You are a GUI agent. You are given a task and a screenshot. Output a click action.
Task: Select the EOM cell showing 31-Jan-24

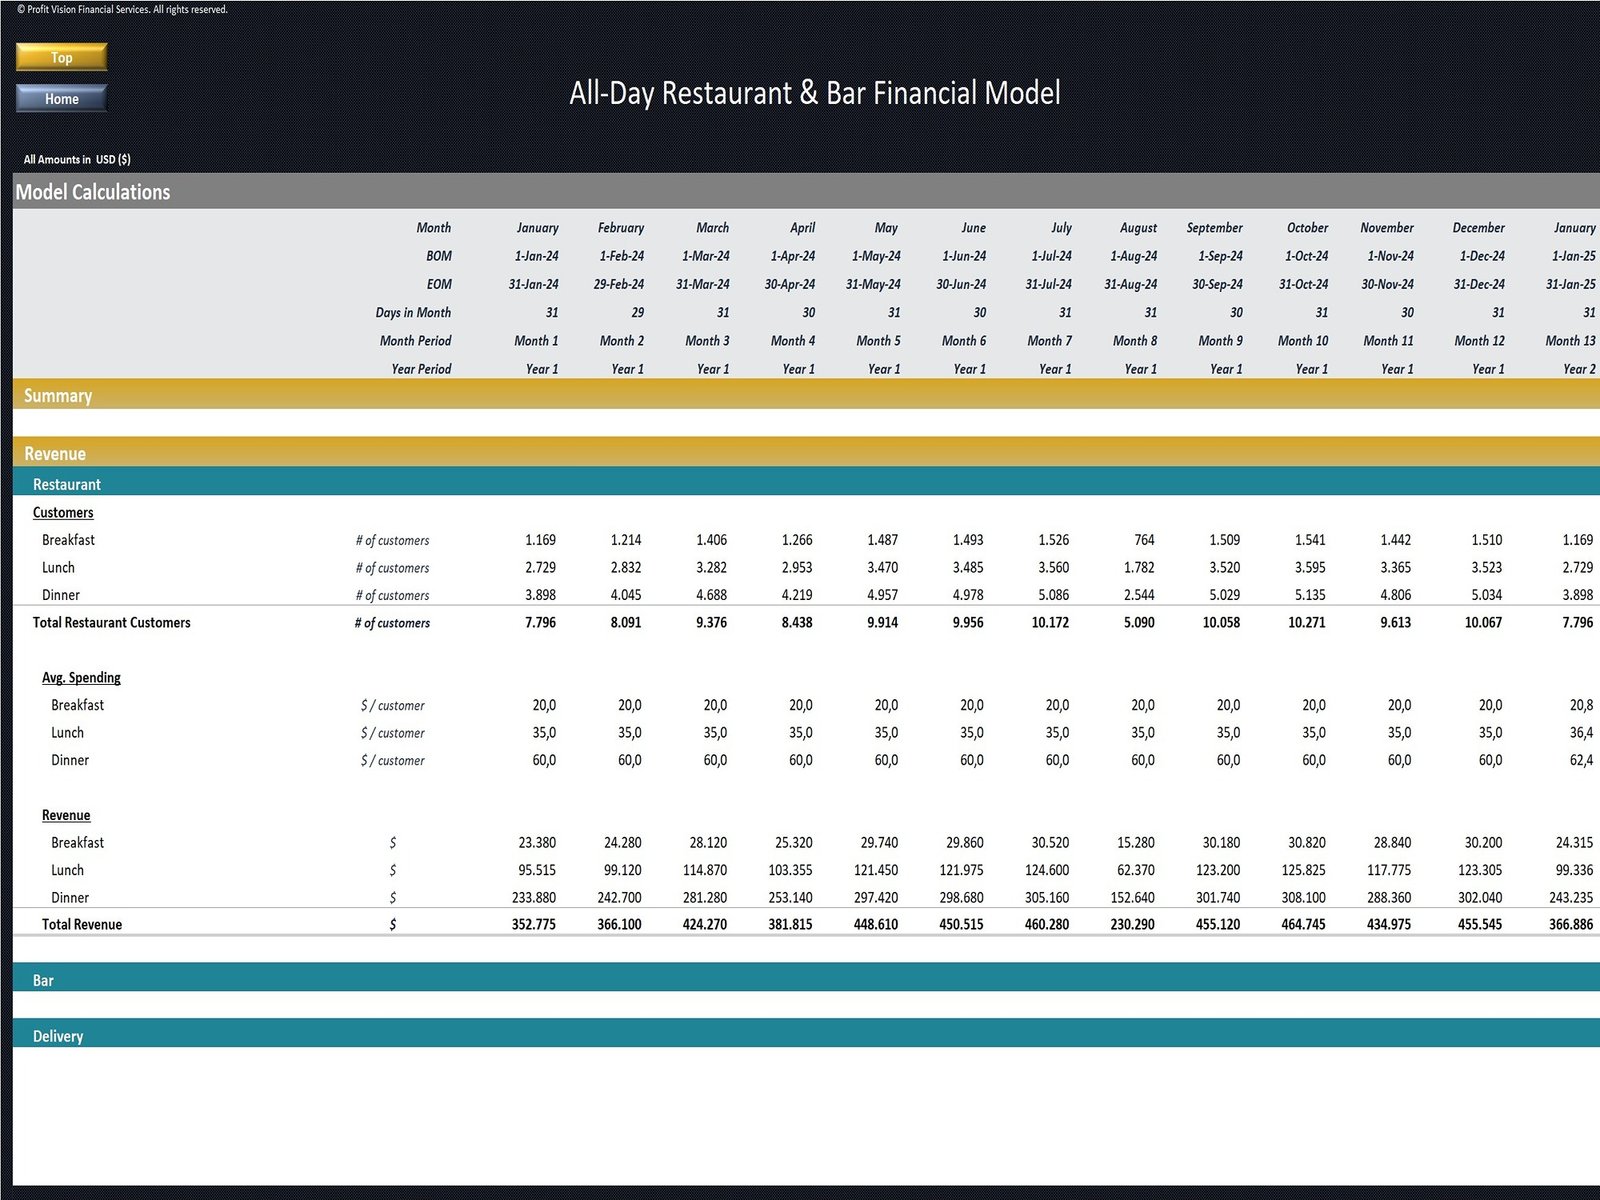[536, 284]
